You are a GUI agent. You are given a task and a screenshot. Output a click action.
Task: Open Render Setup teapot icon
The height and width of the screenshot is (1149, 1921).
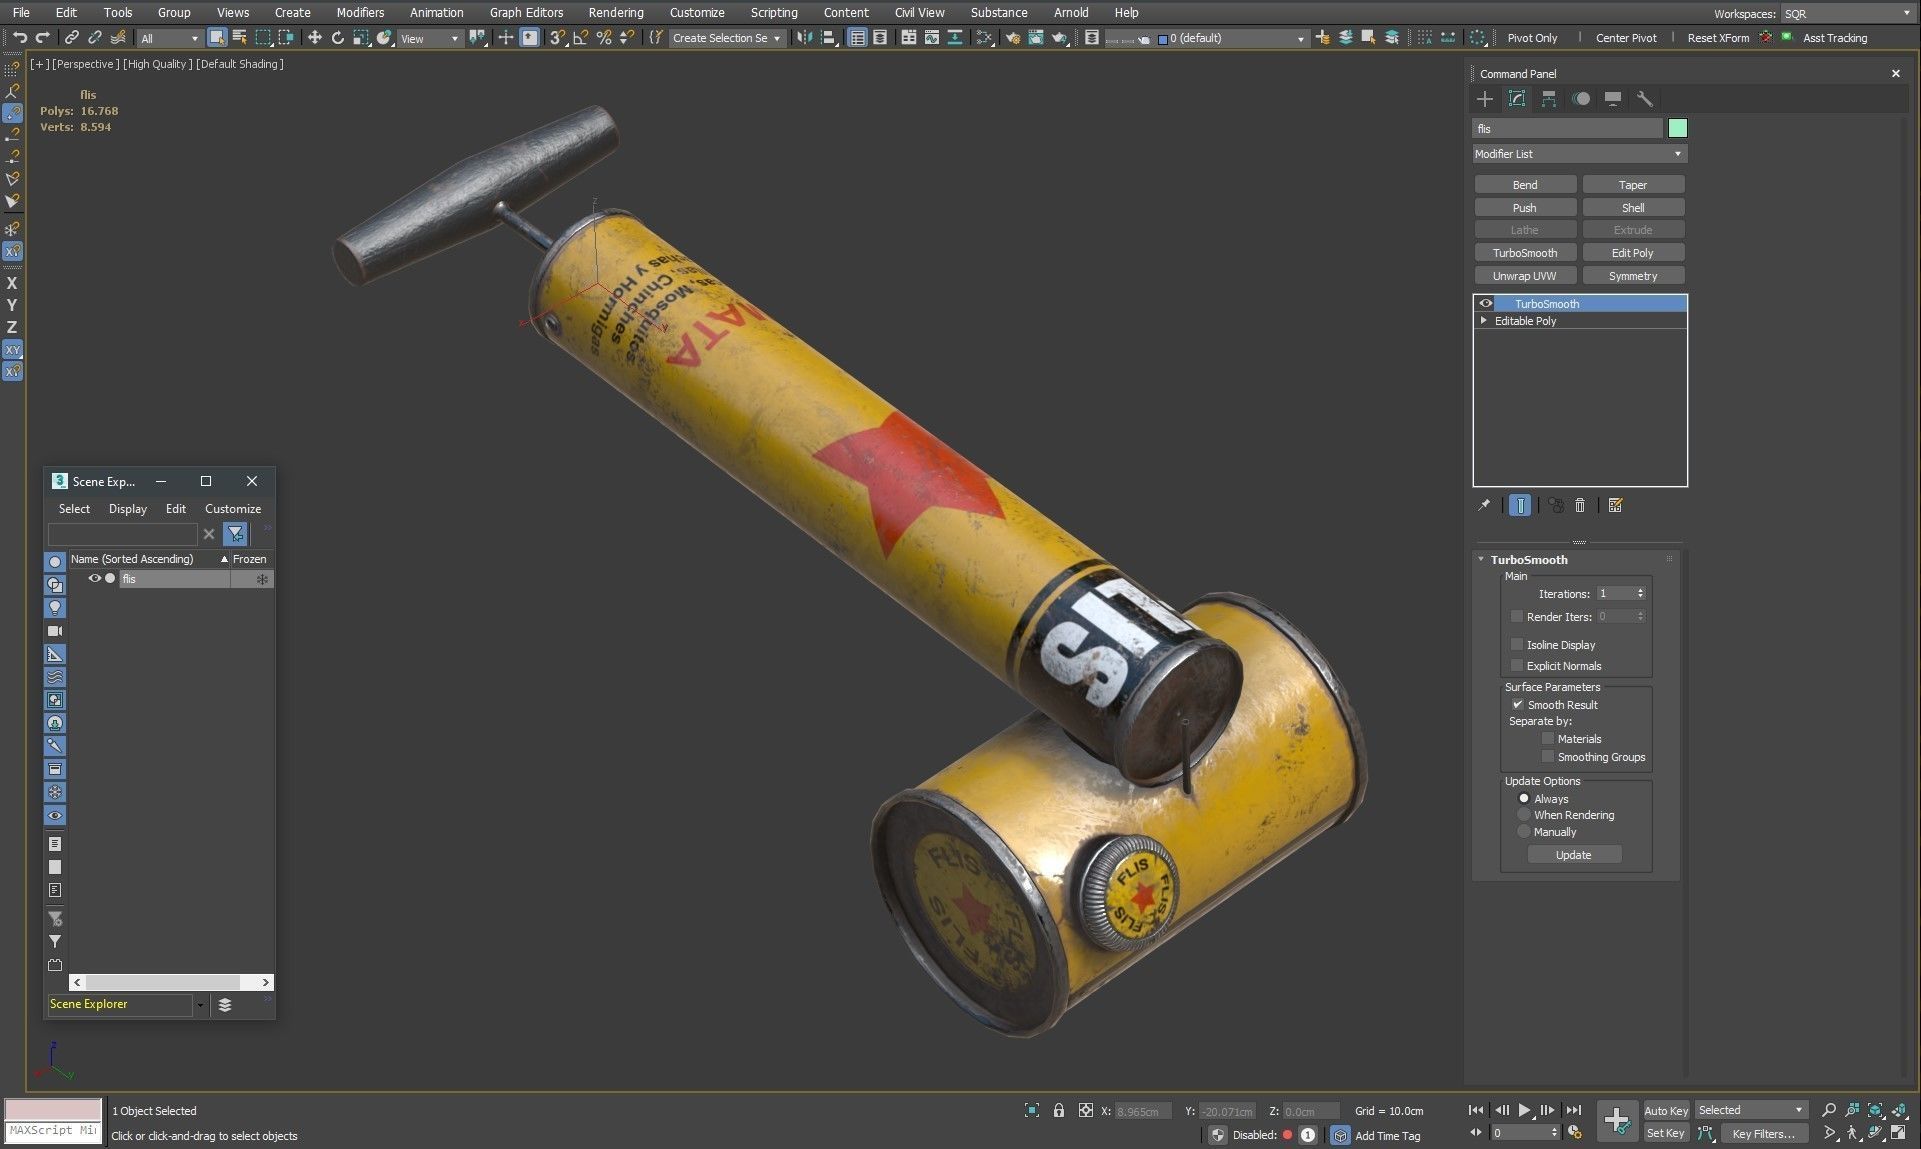tap(1013, 38)
